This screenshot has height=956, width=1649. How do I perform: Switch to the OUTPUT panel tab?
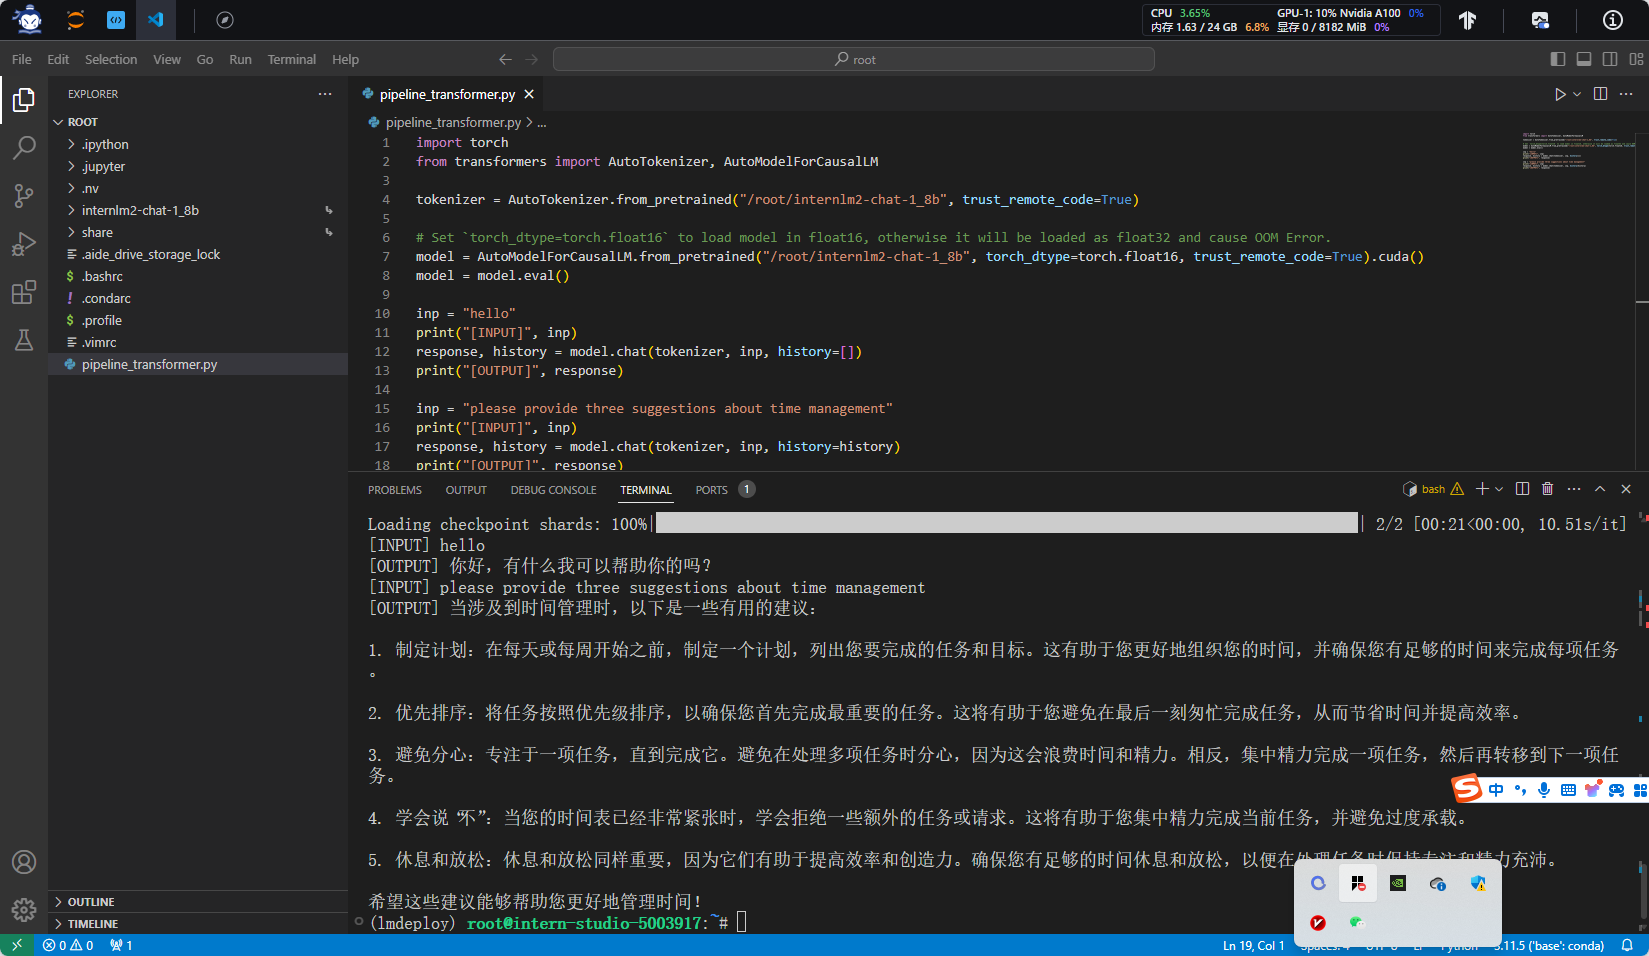[466, 490]
